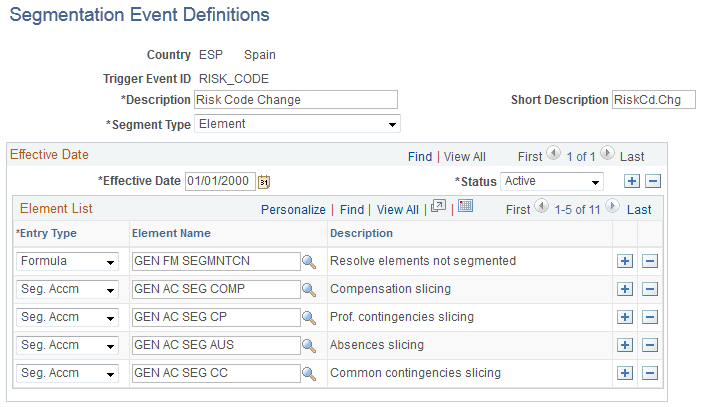706x407 pixels.
Task: Add row after Compensation slicing
Action: (625, 289)
